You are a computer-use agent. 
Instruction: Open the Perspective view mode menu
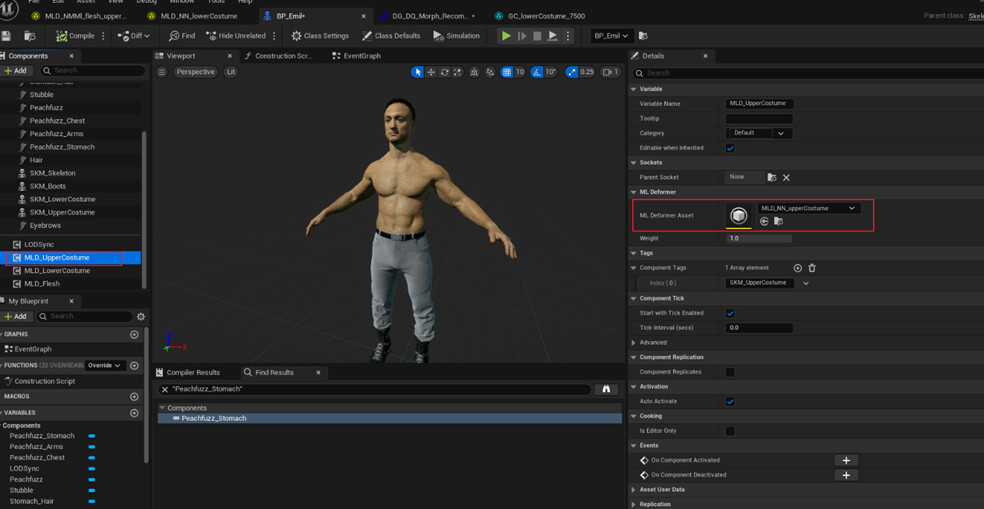(195, 72)
